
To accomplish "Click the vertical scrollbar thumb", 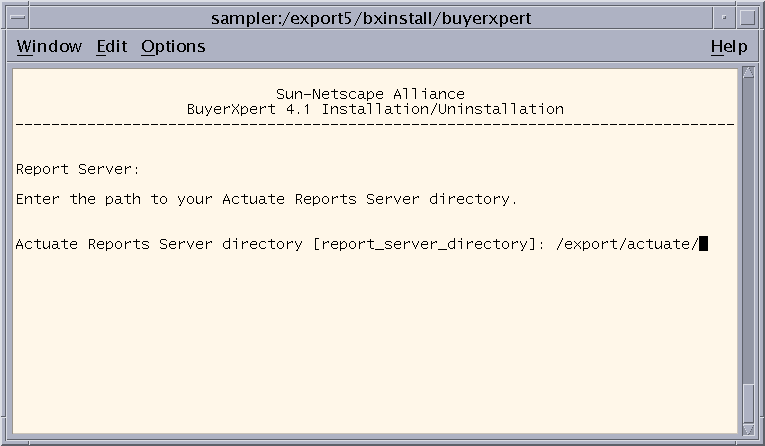I will point(748,404).
